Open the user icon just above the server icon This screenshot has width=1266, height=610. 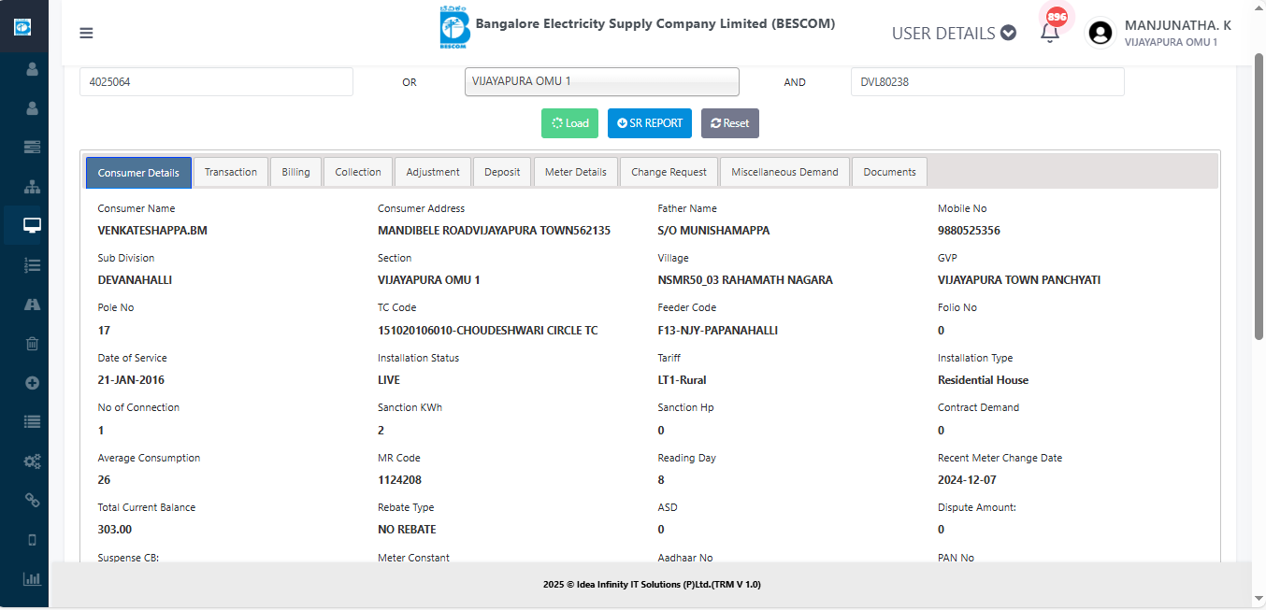tap(32, 108)
